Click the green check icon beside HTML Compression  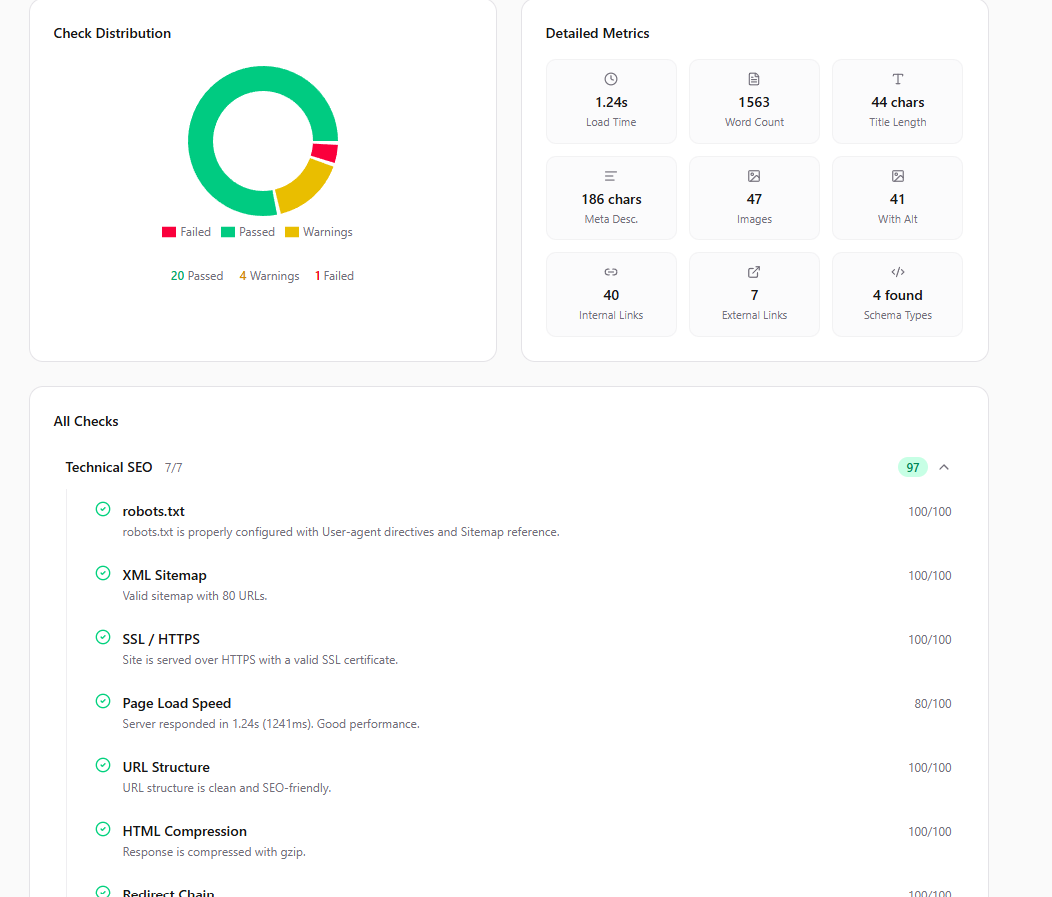(x=103, y=829)
